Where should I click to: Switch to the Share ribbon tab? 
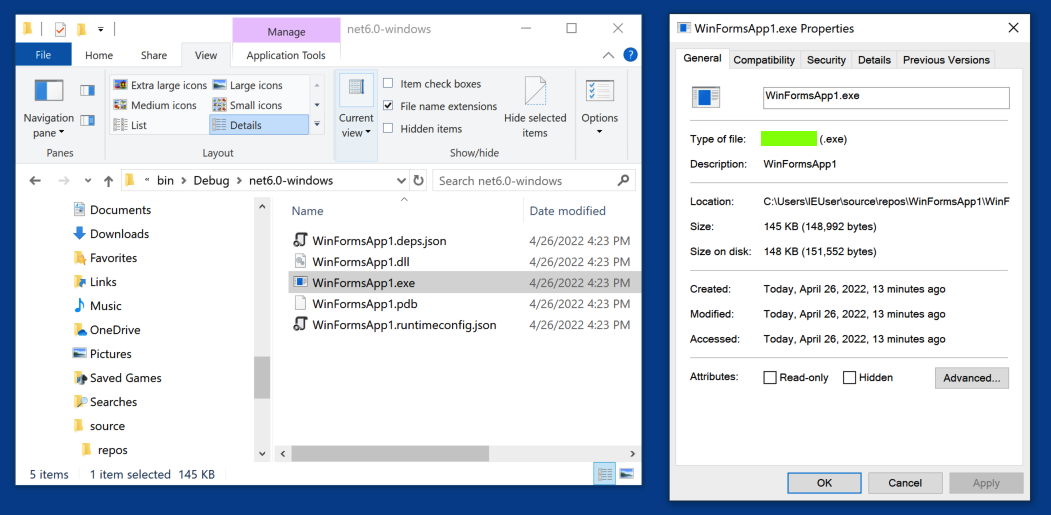coord(154,55)
